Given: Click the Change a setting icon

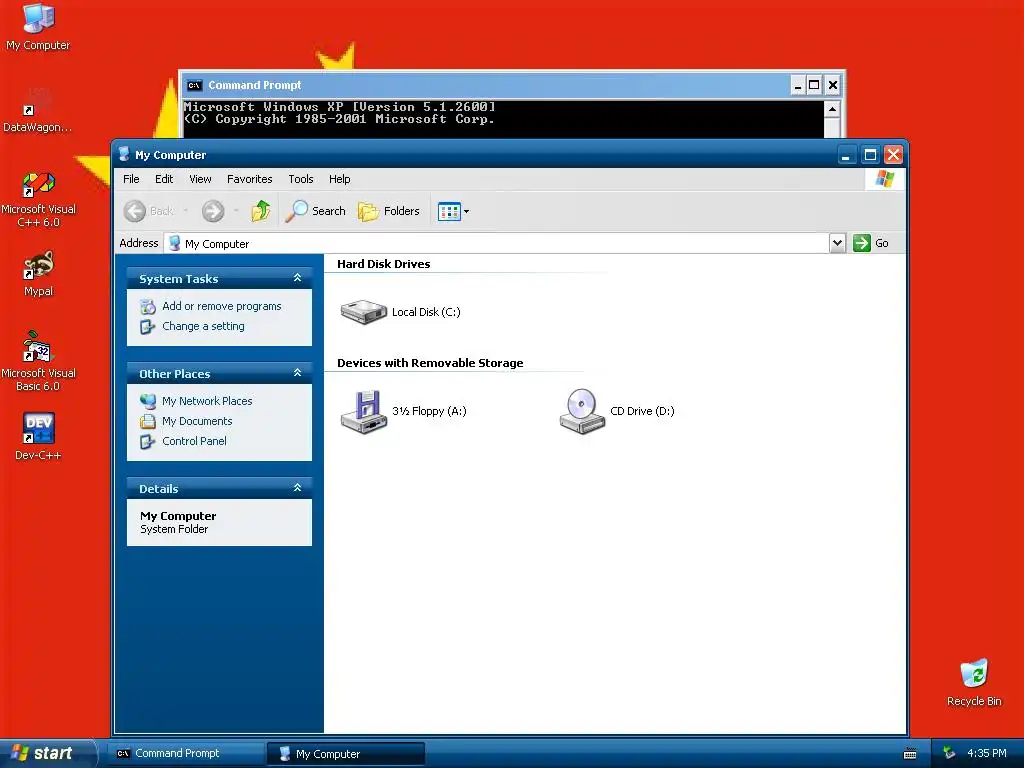Looking at the screenshot, I should [x=148, y=327].
